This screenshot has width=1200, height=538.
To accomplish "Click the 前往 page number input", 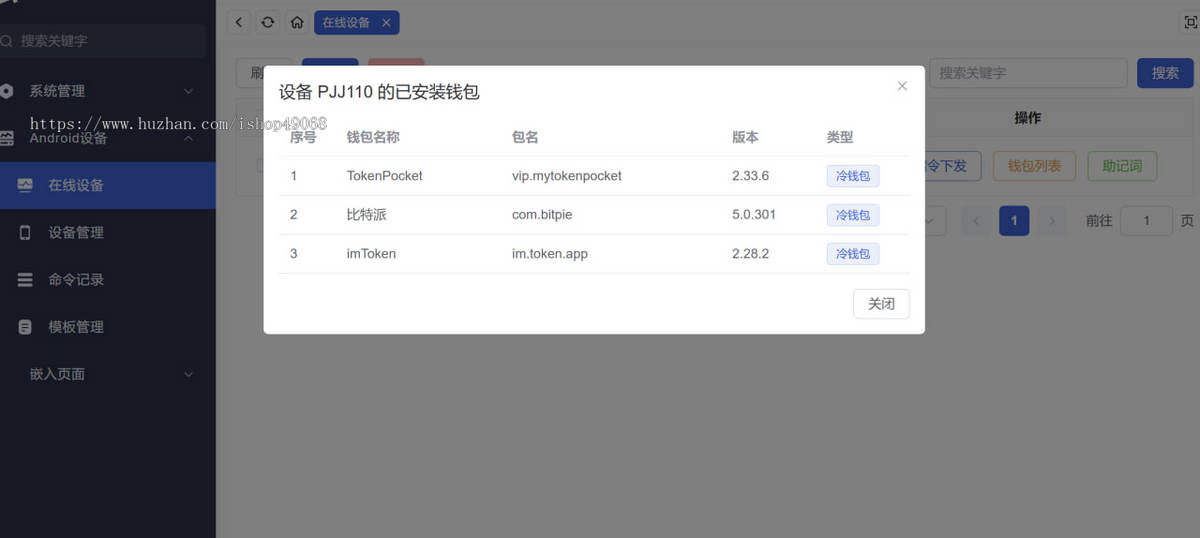I will pos(1146,221).
